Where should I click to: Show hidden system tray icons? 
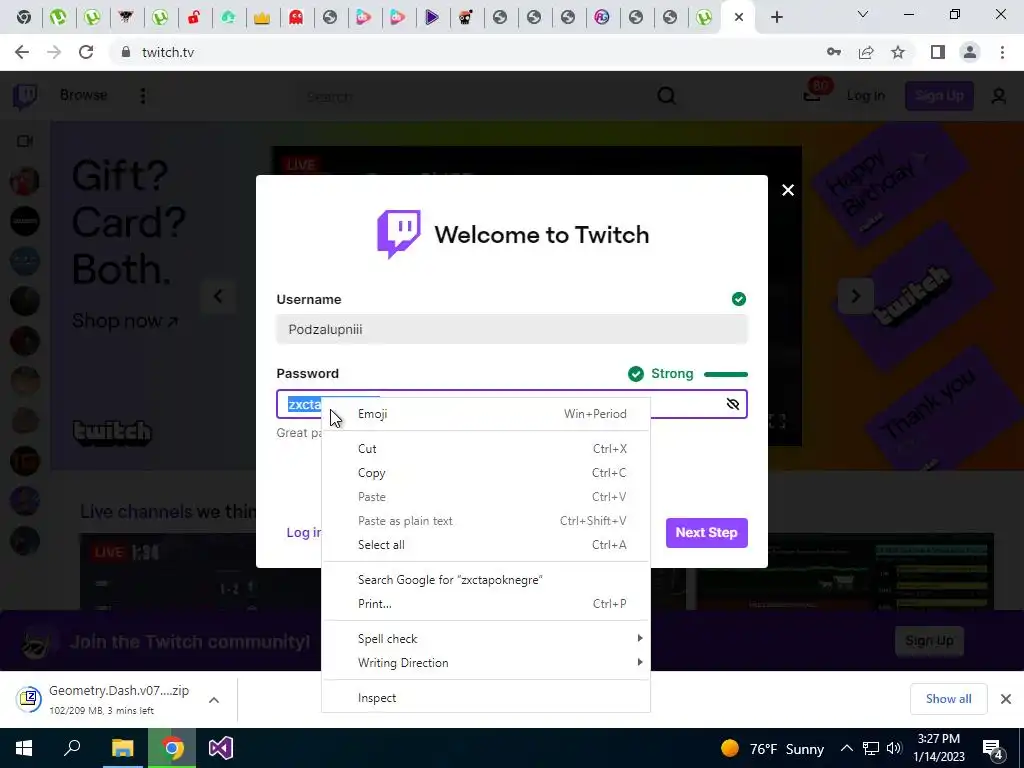click(x=846, y=748)
